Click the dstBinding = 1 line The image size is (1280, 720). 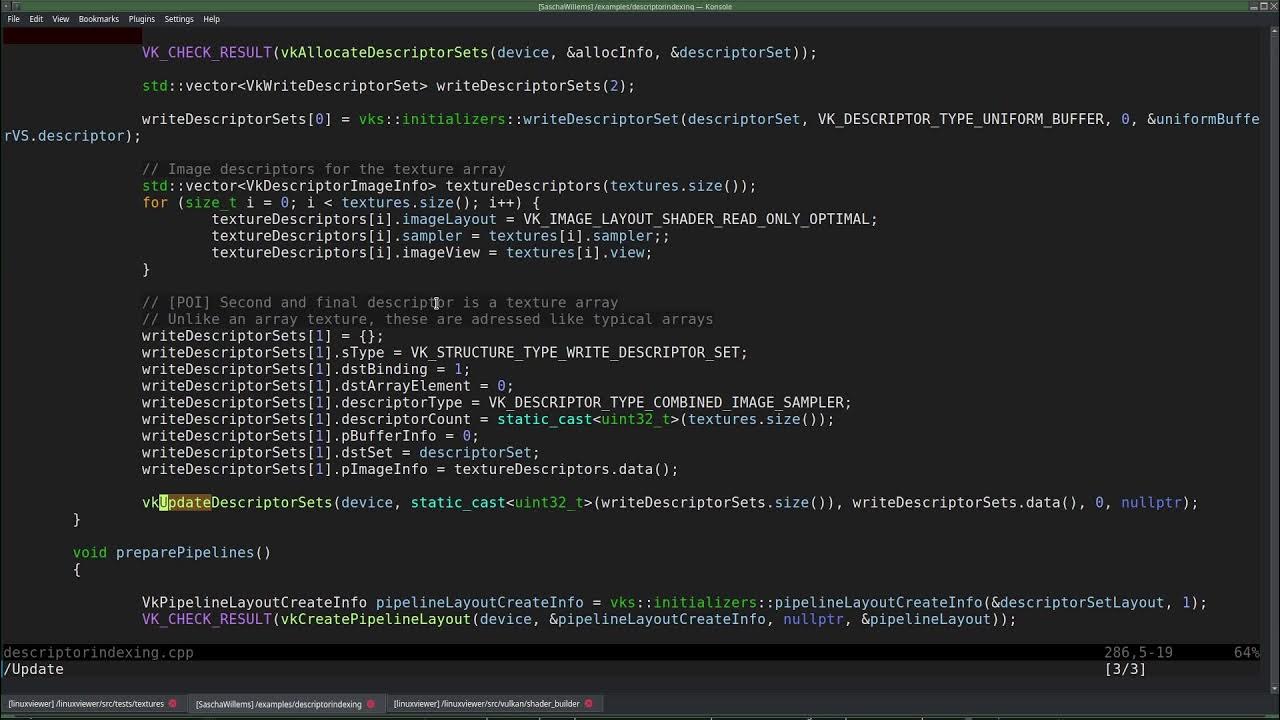[306, 369]
